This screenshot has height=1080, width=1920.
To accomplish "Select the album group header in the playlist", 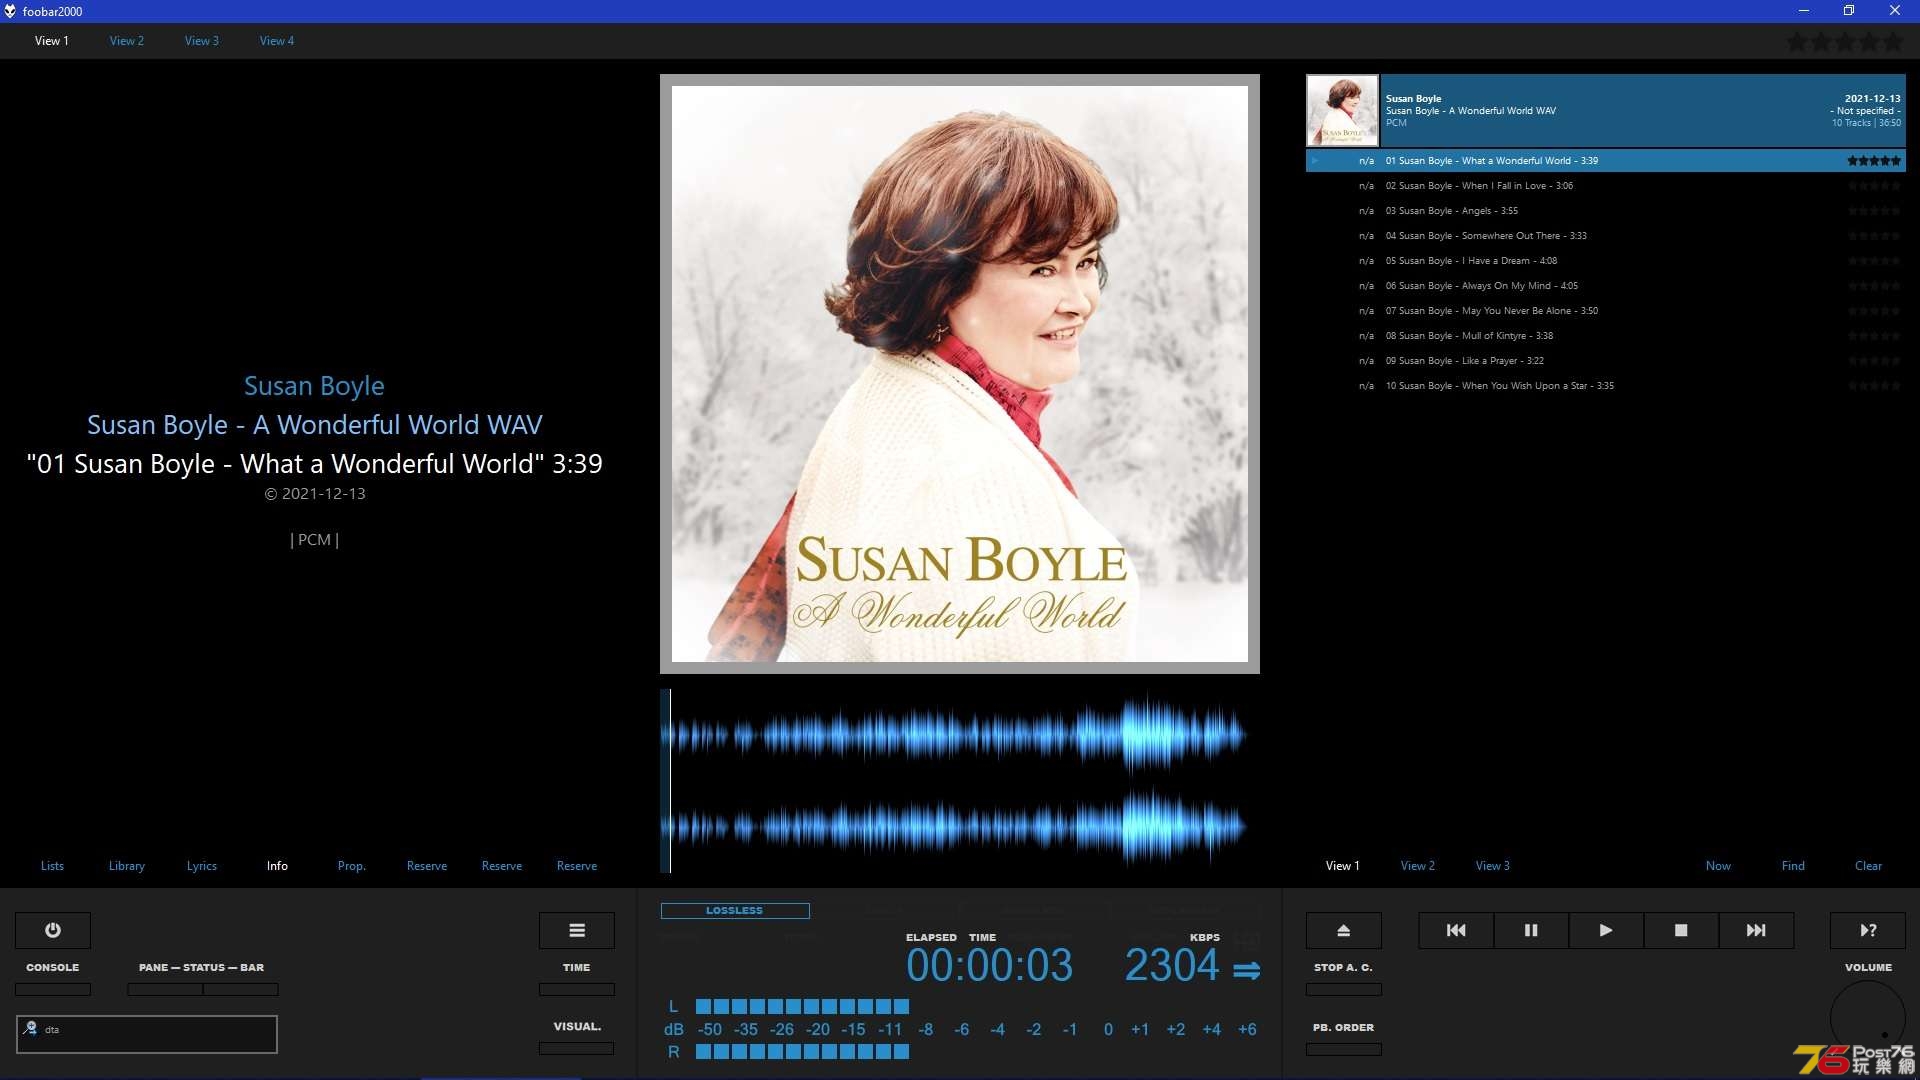I will pos(1606,110).
